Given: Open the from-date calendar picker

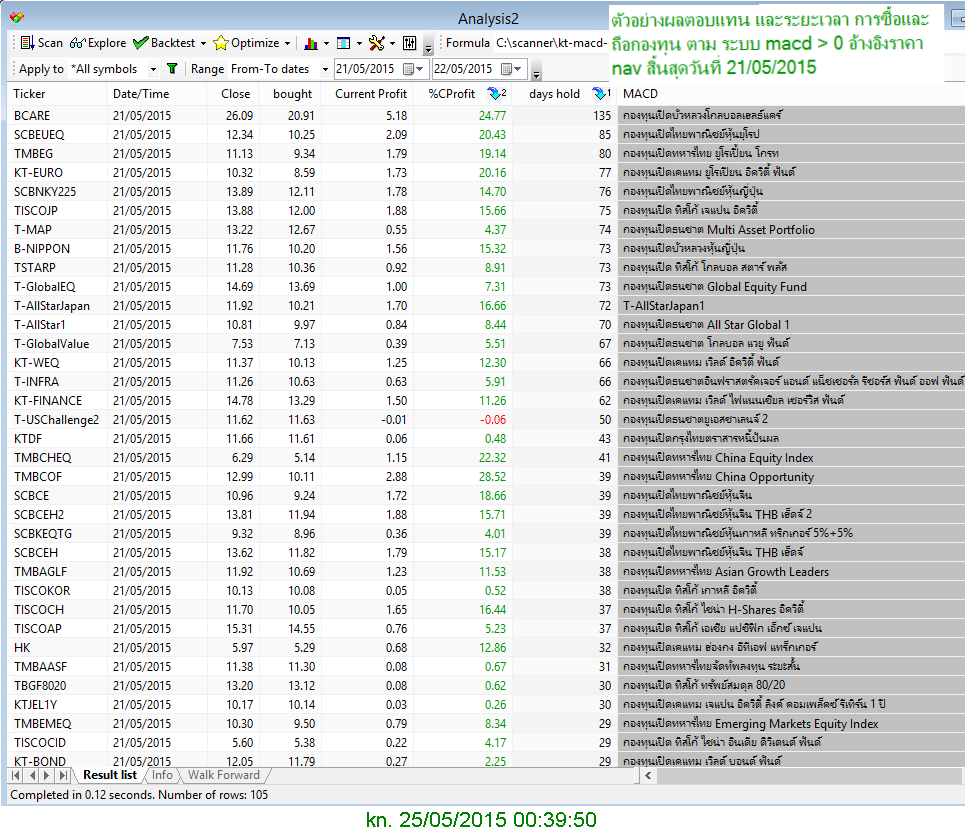Looking at the screenshot, I should [x=413, y=69].
